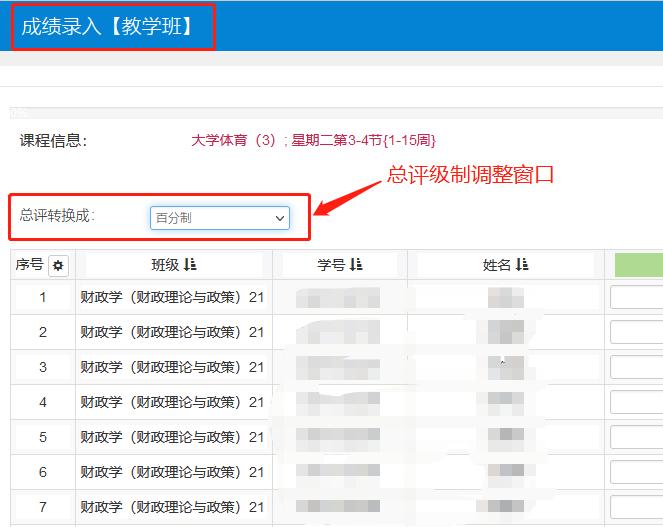Click the 财政学 class cell in row 4

[172, 402]
